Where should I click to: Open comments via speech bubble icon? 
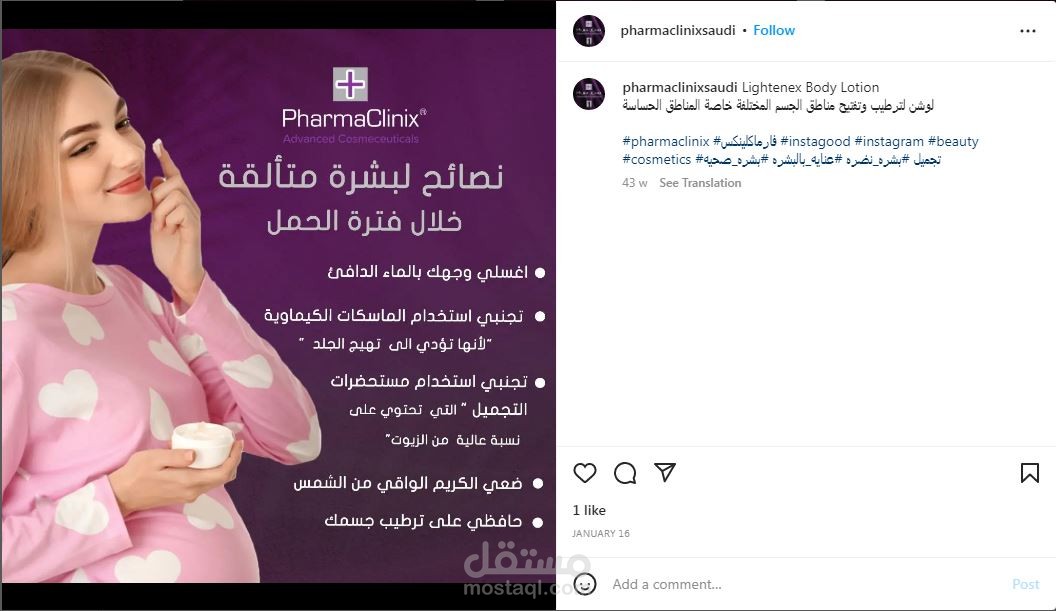click(x=625, y=473)
